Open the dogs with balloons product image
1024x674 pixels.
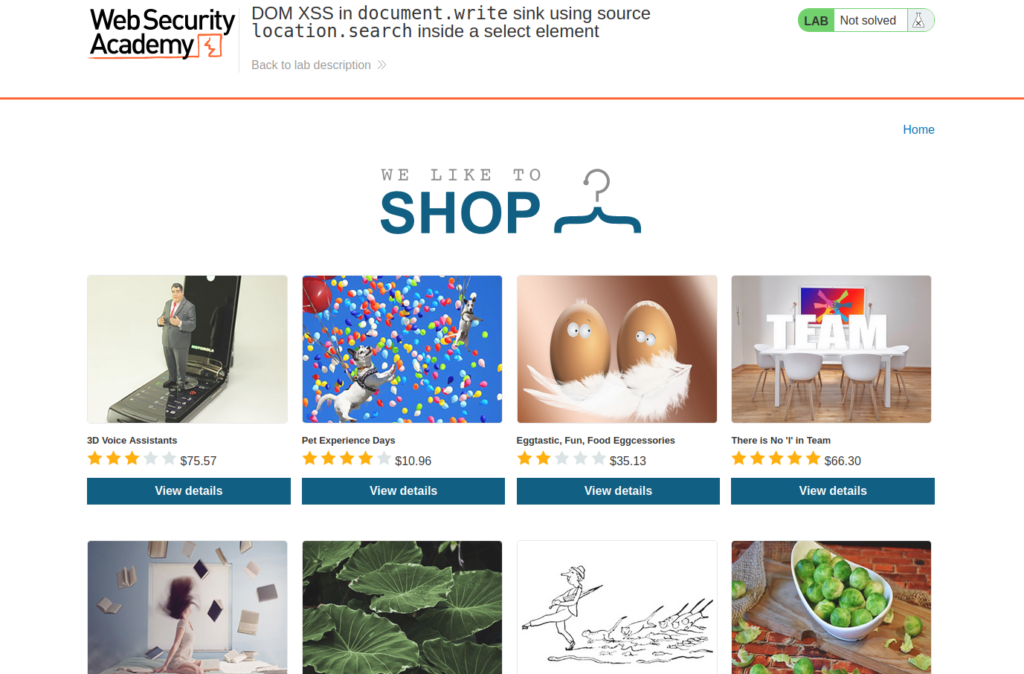[x=402, y=349]
